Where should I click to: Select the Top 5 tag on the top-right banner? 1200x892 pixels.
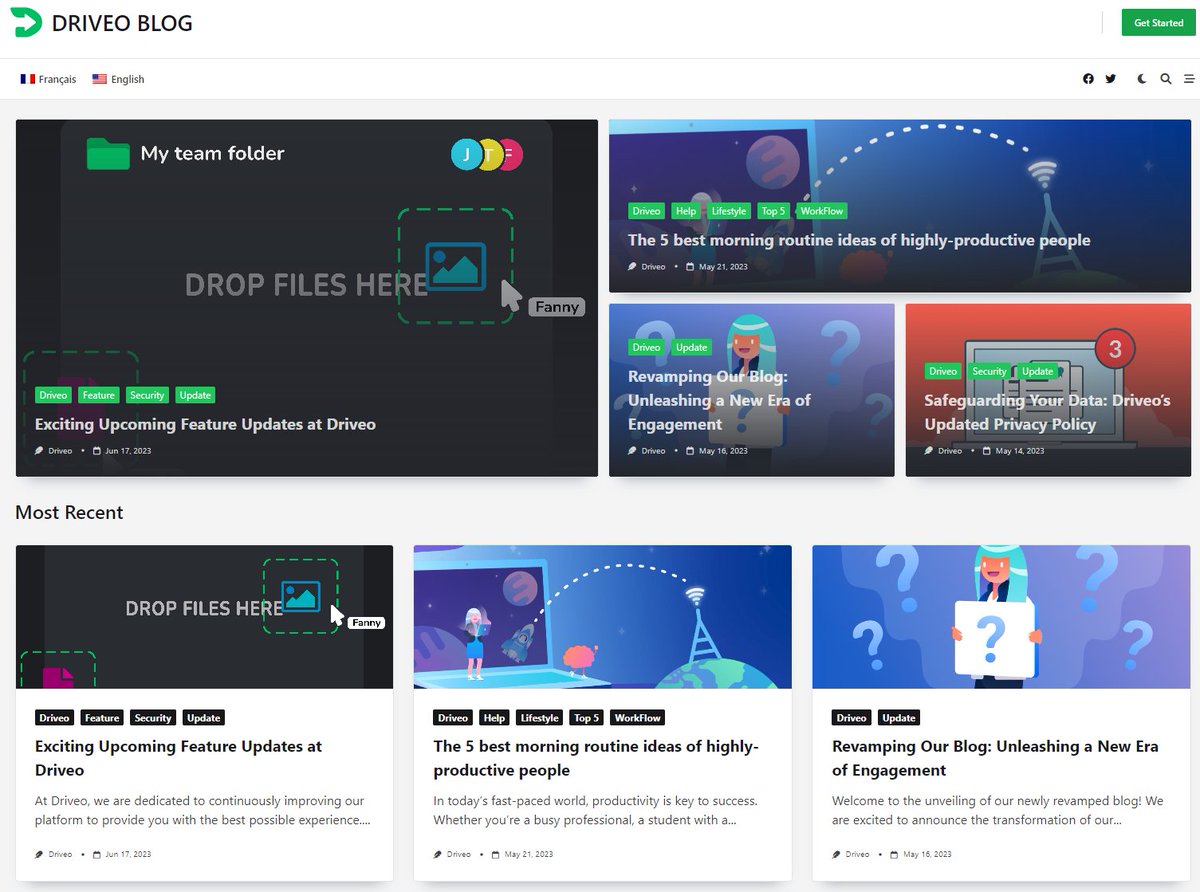pos(773,211)
